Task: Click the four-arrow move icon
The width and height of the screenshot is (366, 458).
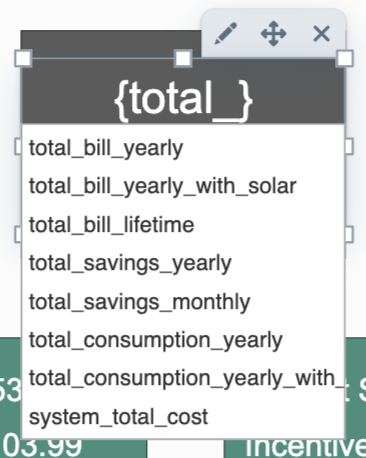Action: 273,34
